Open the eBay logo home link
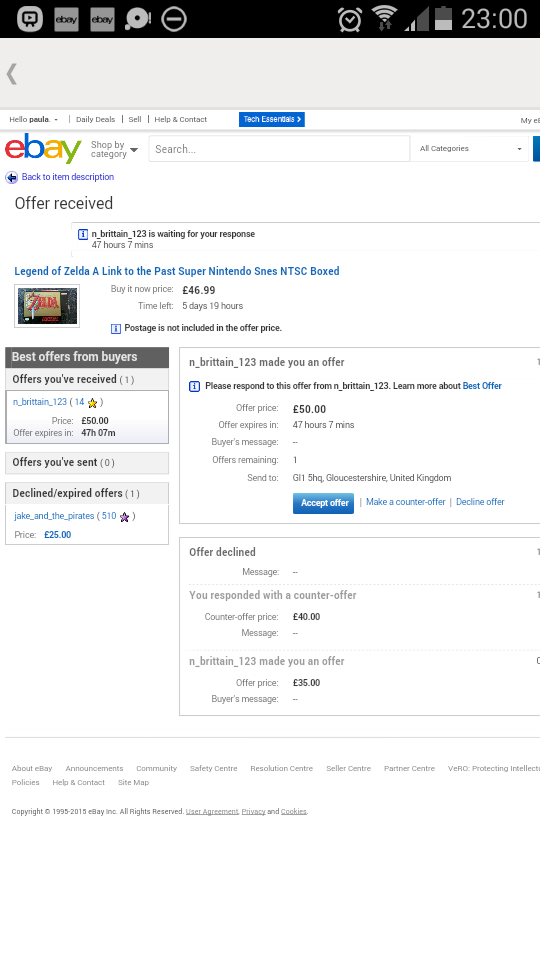The height and width of the screenshot is (960, 540). [x=43, y=148]
